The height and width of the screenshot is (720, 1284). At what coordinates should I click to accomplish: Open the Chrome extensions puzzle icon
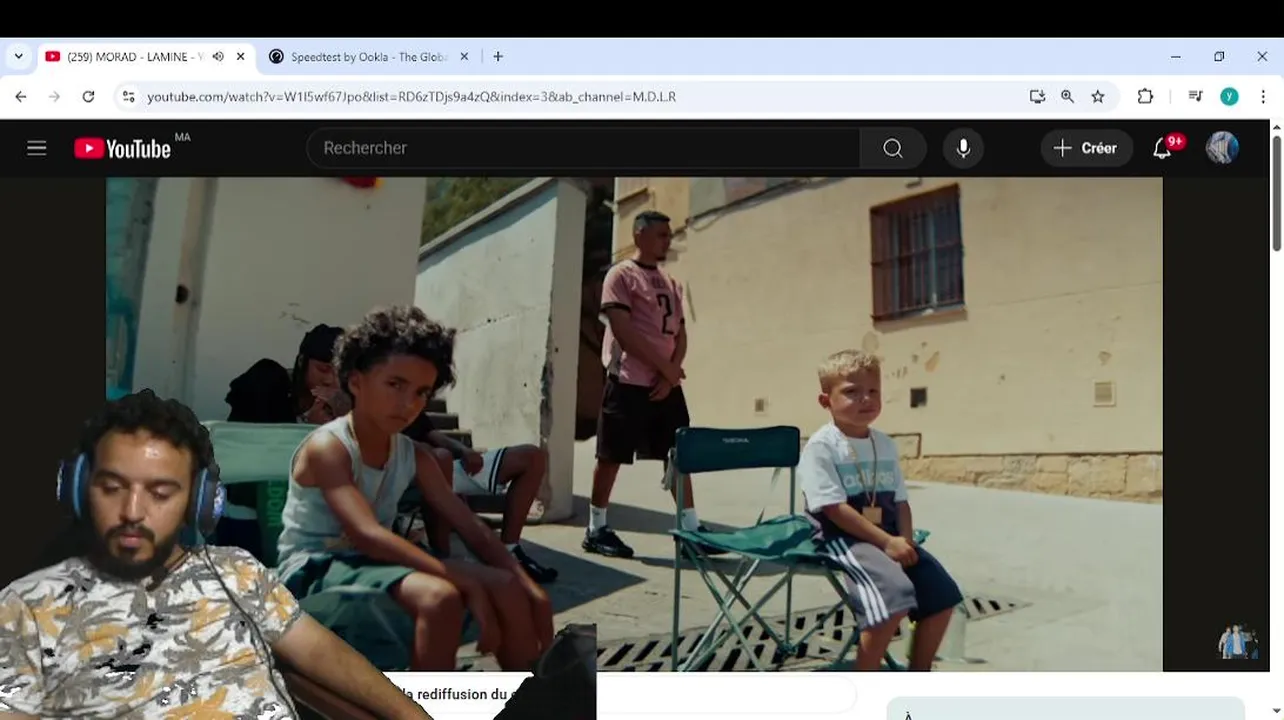click(1145, 97)
